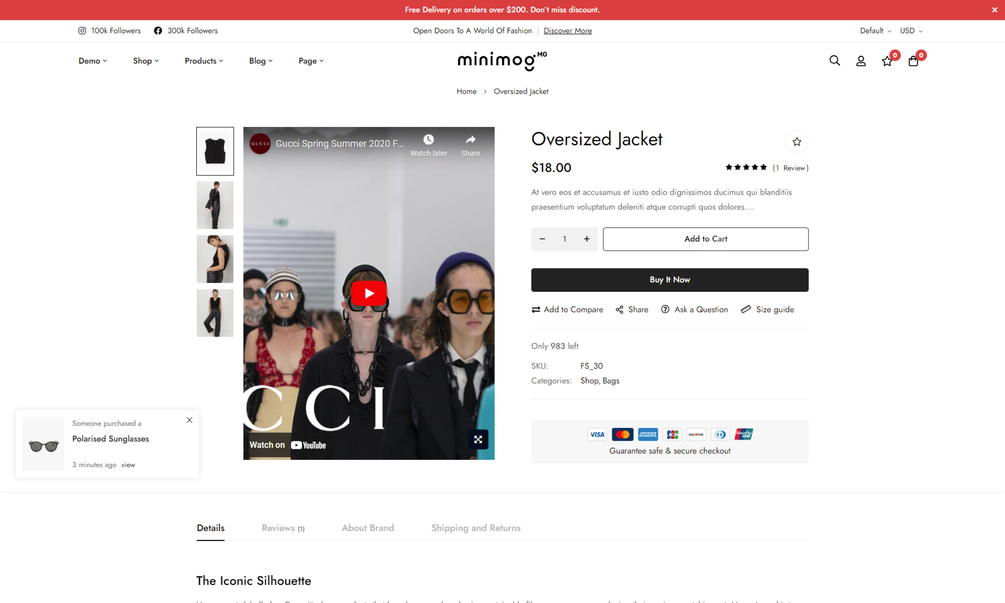Open the wishlist star icon in header
This screenshot has height=603, width=1005.
(x=887, y=61)
